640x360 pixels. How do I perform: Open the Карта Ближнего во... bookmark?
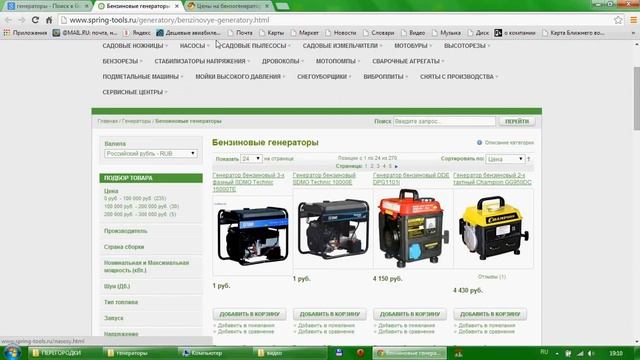573,33
